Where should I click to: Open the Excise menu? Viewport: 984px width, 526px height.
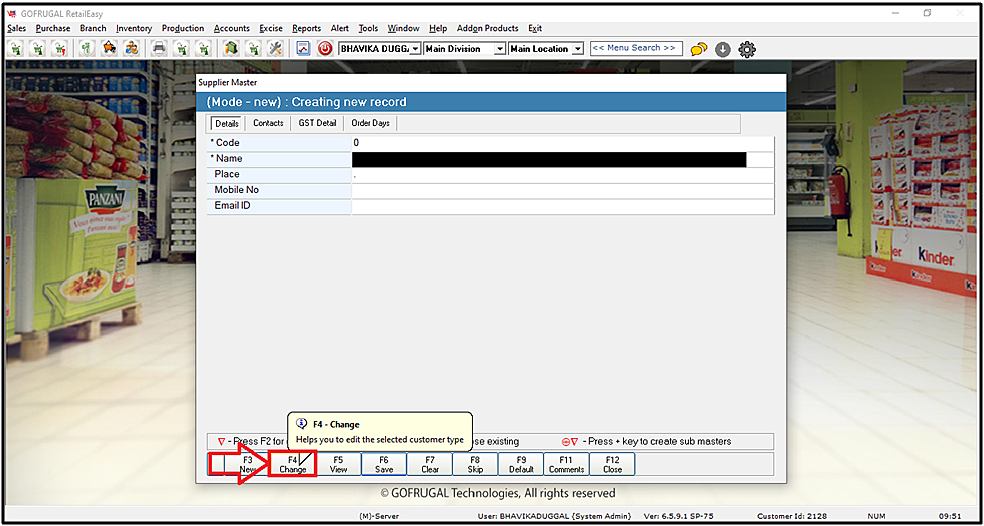coord(271,28)
